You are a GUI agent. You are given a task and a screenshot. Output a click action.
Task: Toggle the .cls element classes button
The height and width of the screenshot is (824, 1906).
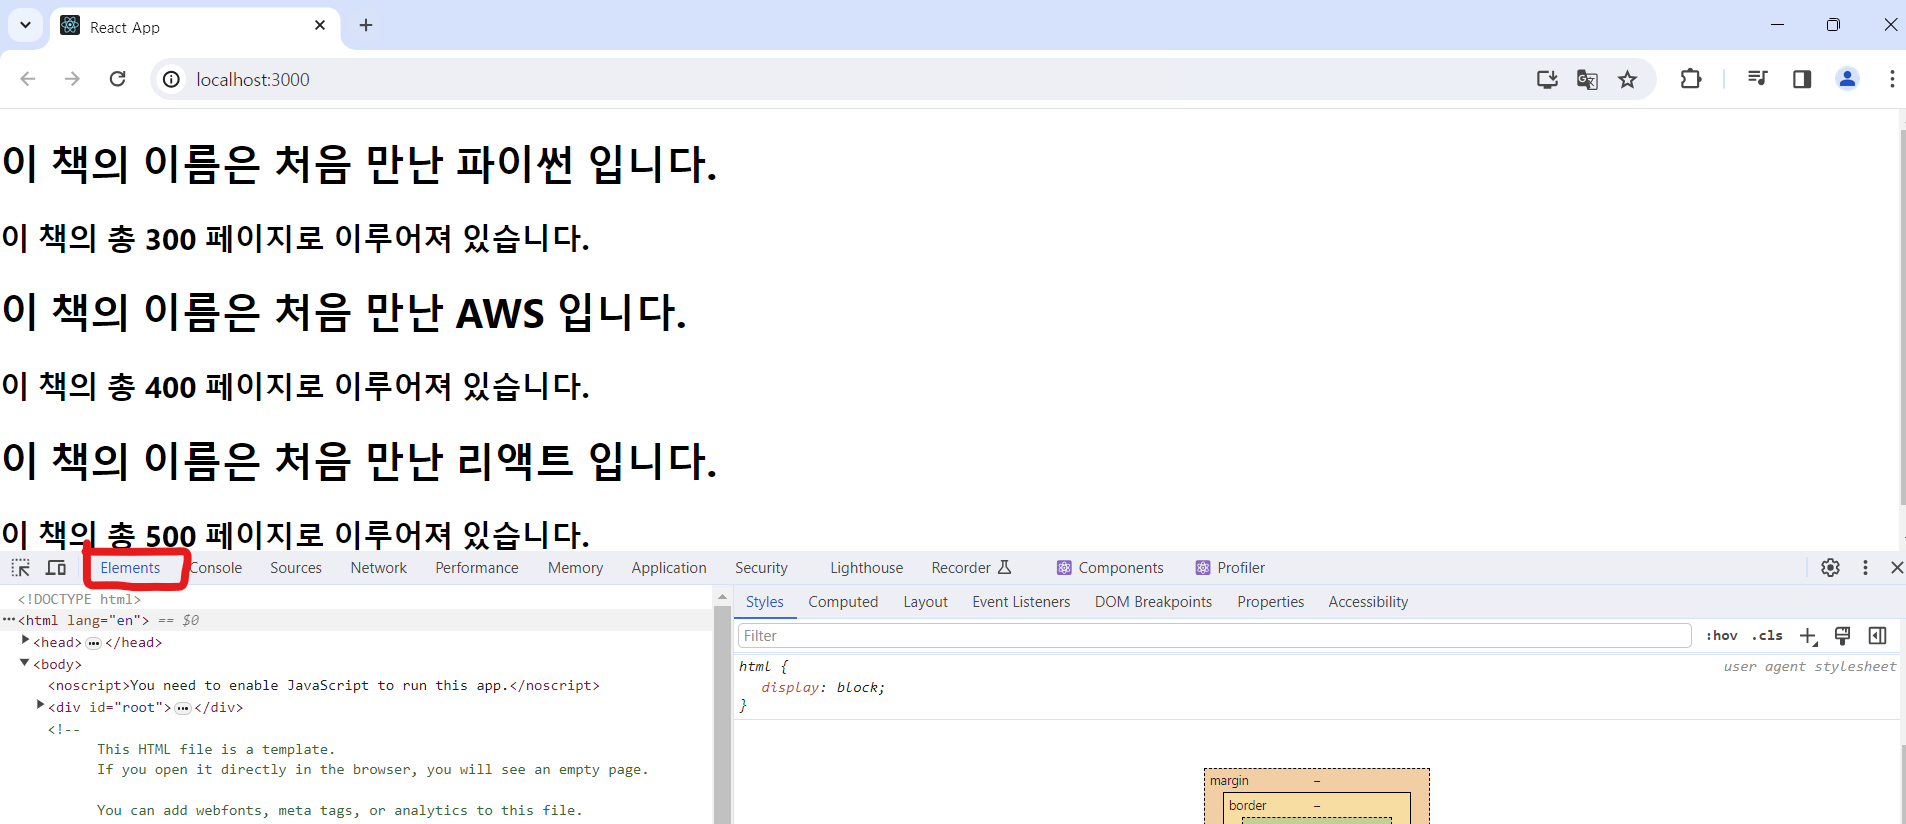tap(1767, 636)
